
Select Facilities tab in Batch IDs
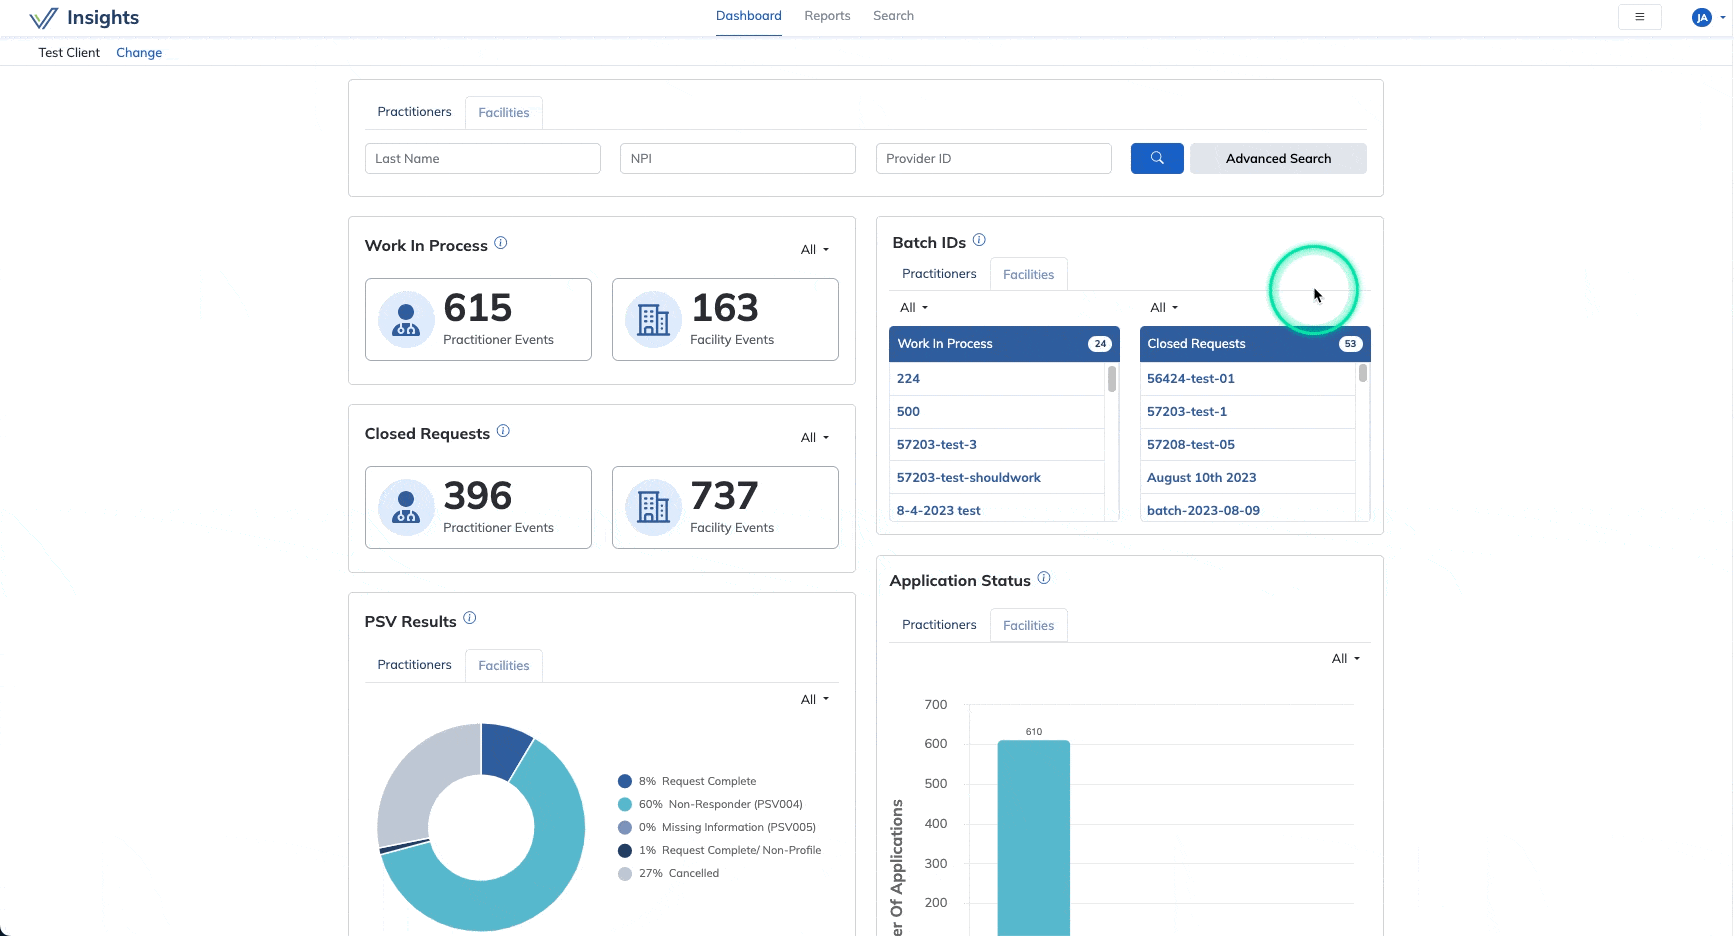[1028, 275]
